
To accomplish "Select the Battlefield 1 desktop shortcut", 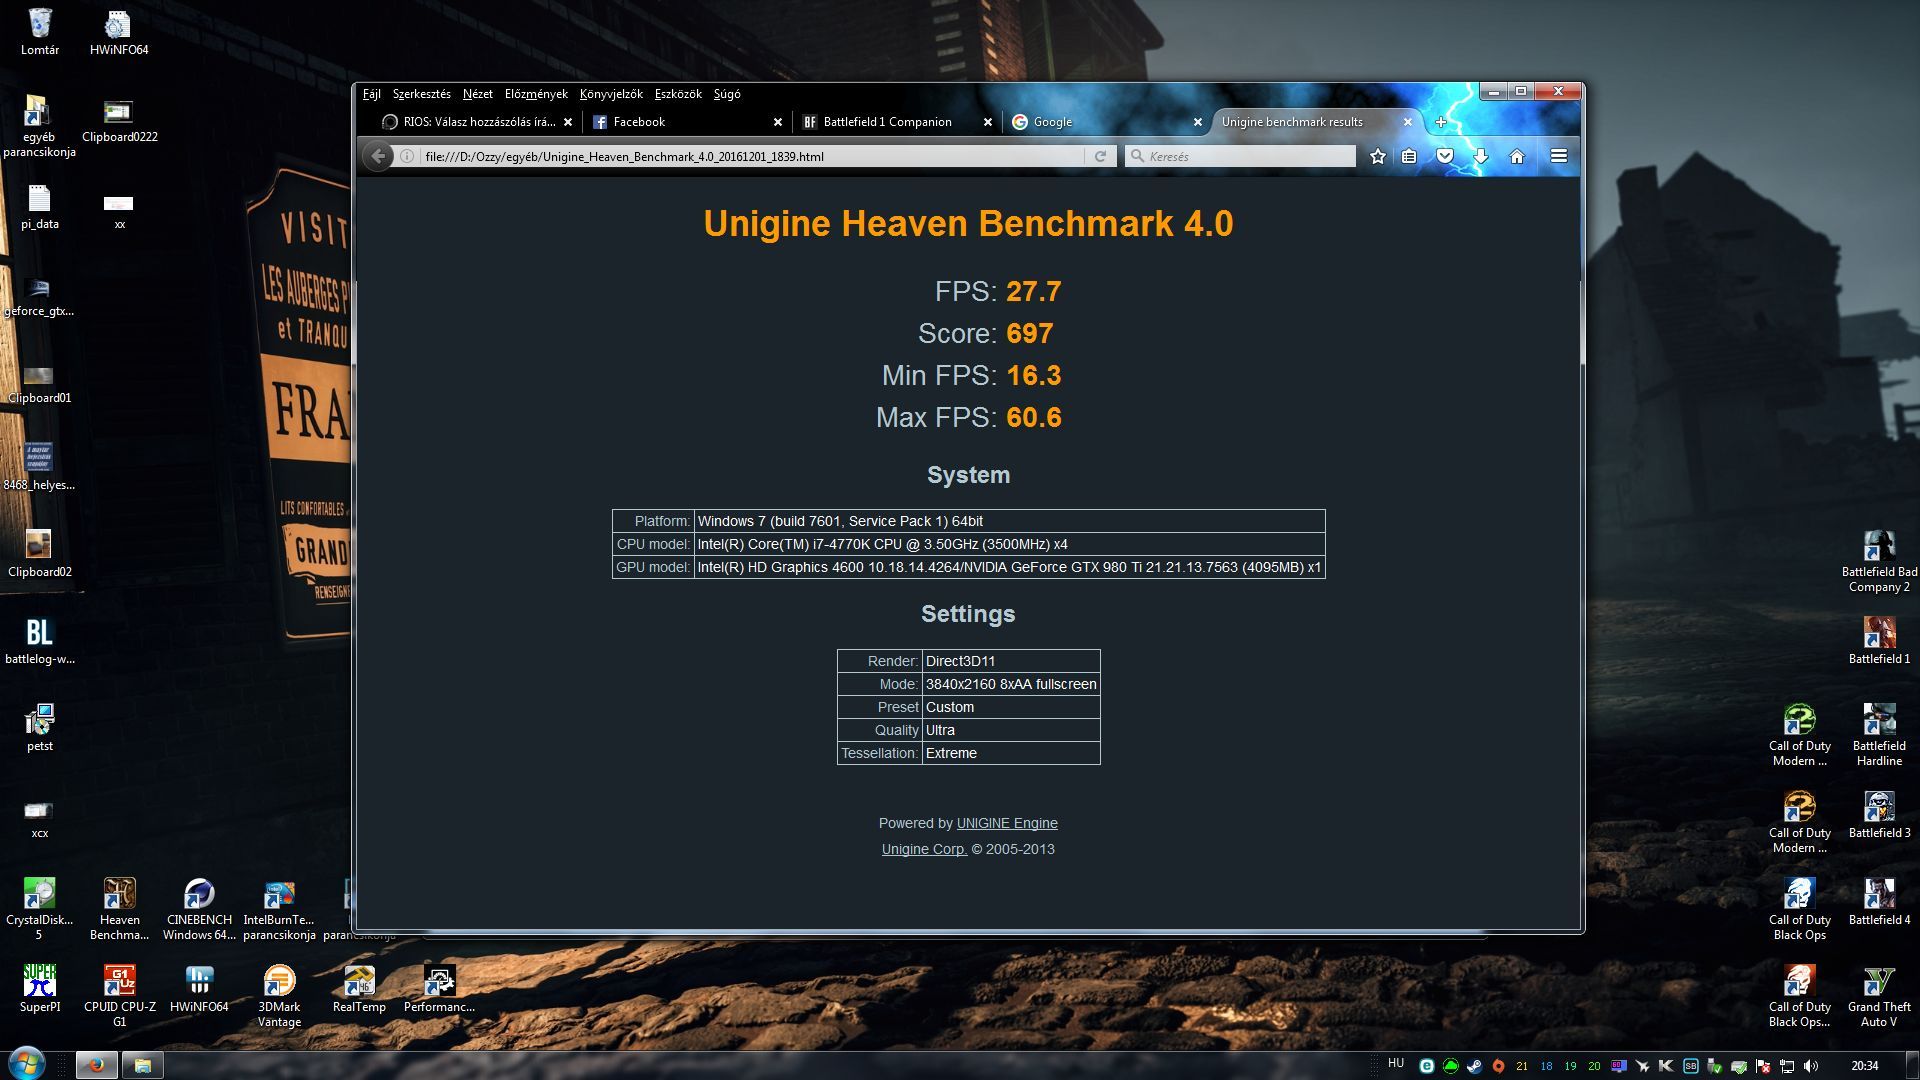I will point(1879,640).
